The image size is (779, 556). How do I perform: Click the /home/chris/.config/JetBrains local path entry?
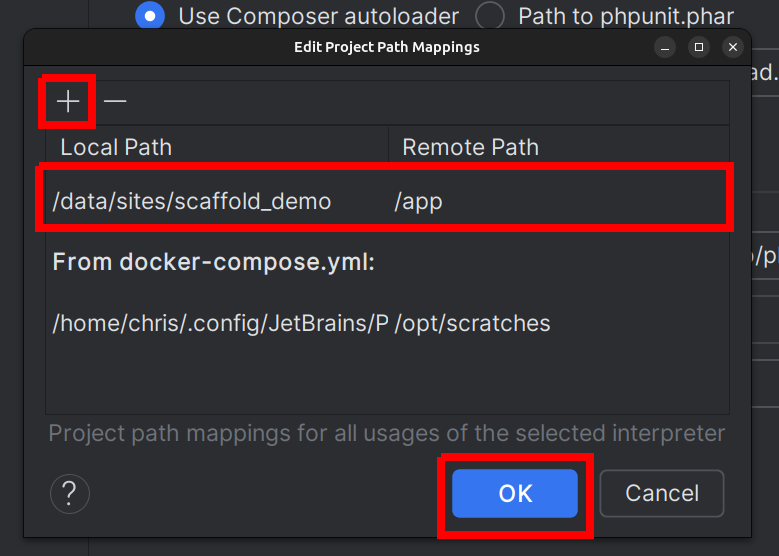(x=220, y=323)
